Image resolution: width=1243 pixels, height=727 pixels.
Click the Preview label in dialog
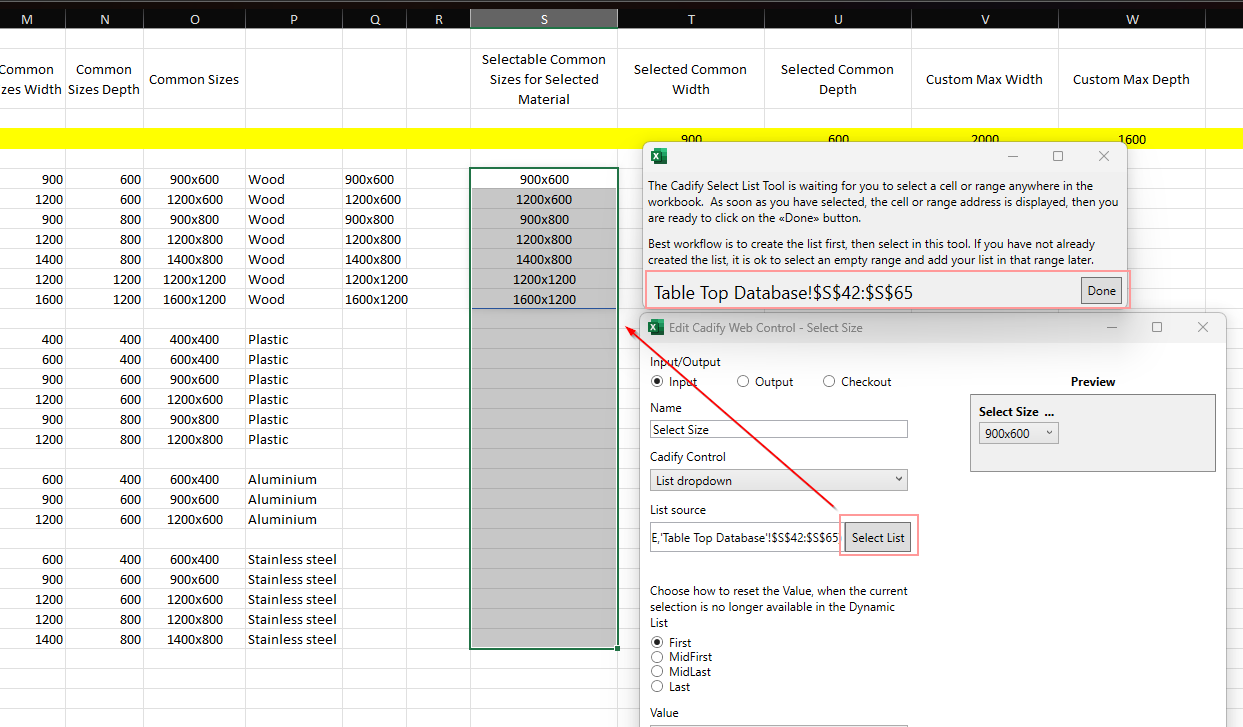tap(1093, 381)
